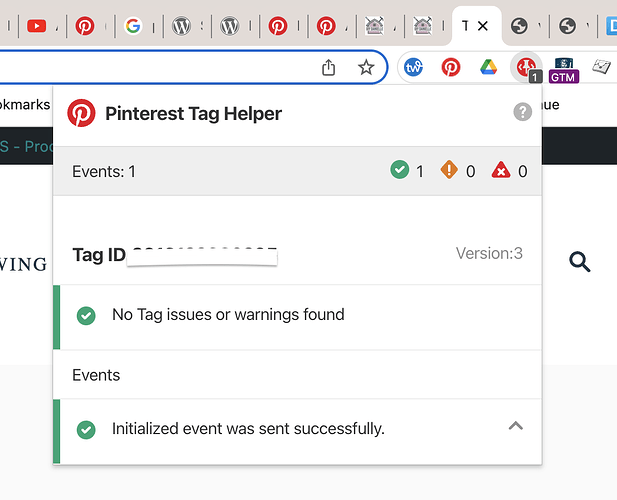Open the site search magnifier icon
617x500 pixels.
click(580, 262)
